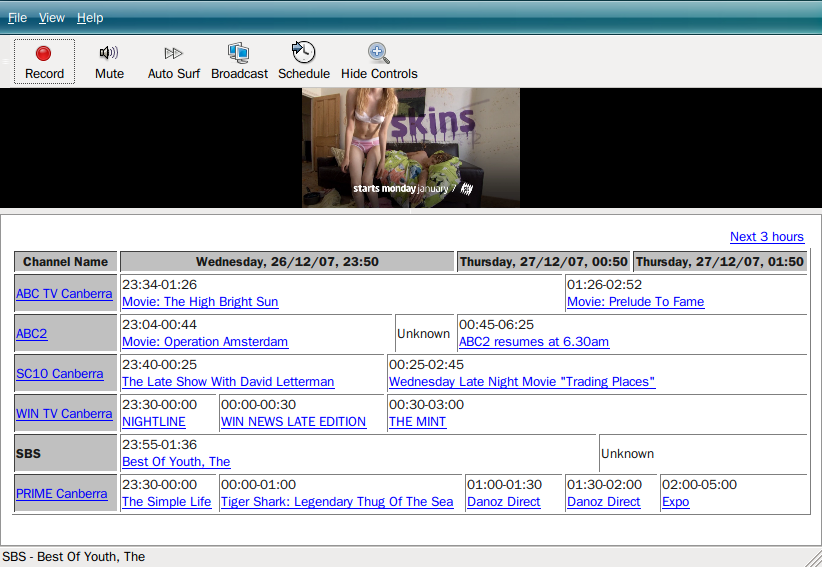Open ABC2 resumes at 6.30am listing

coord(534,342)
